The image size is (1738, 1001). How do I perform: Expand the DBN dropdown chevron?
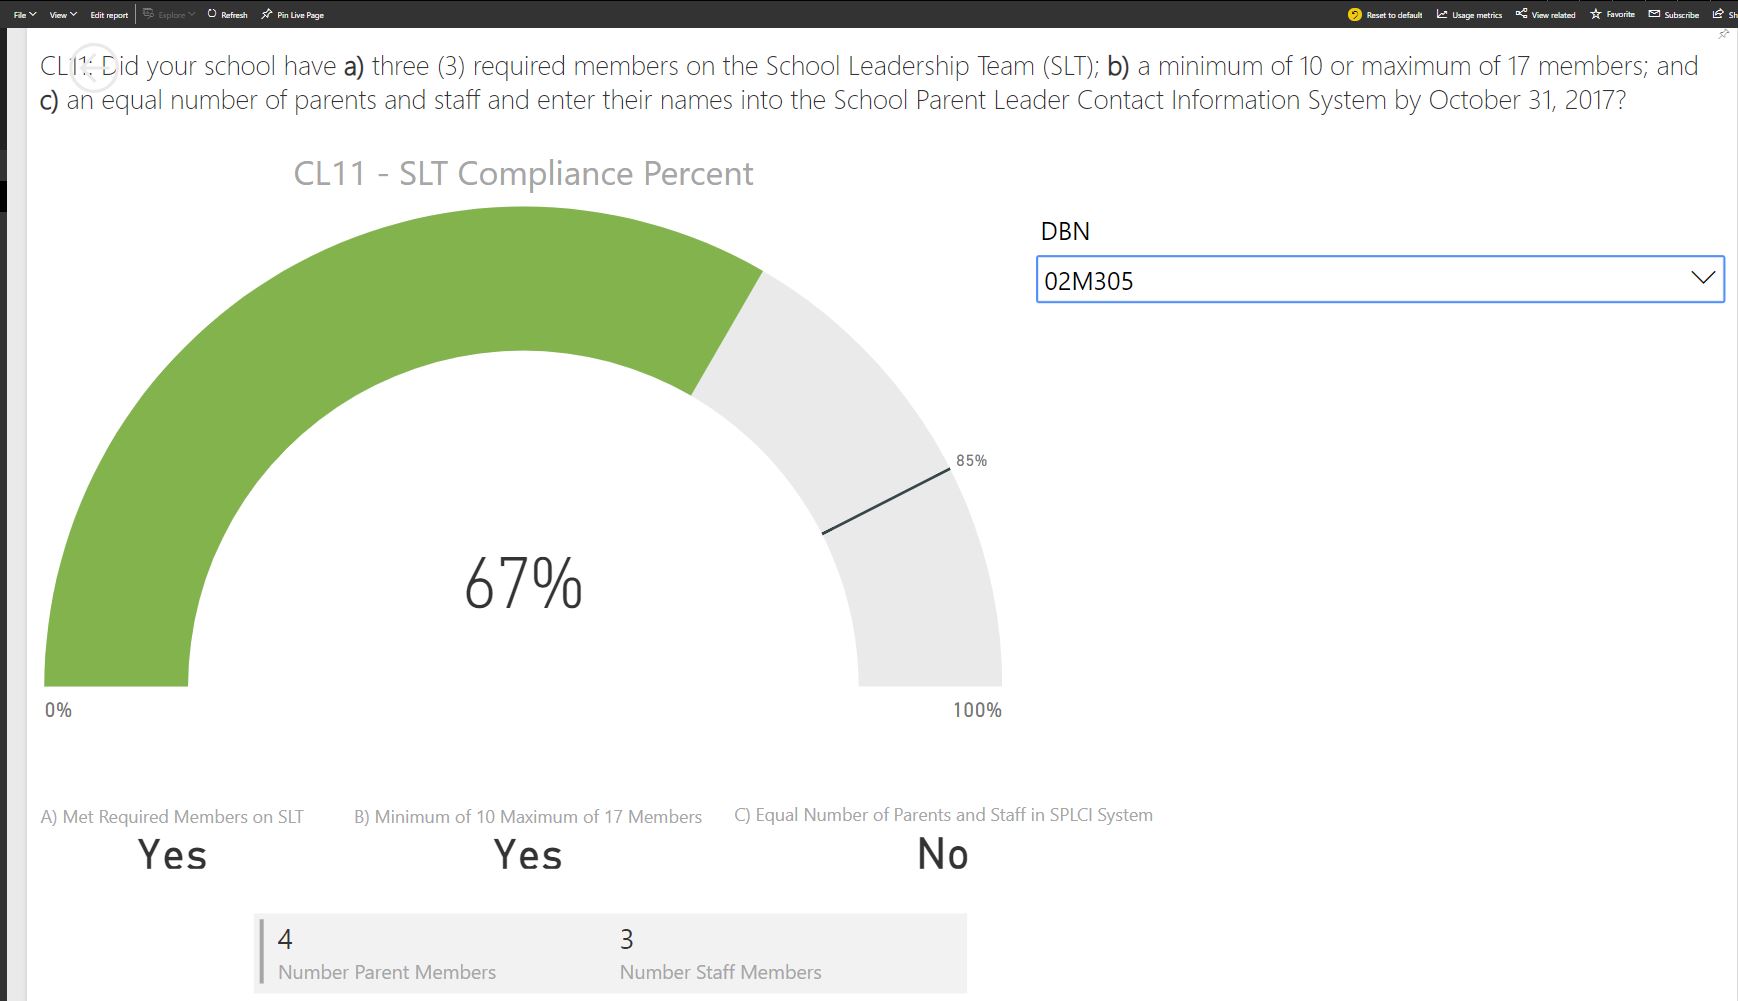coord(1703,278)
